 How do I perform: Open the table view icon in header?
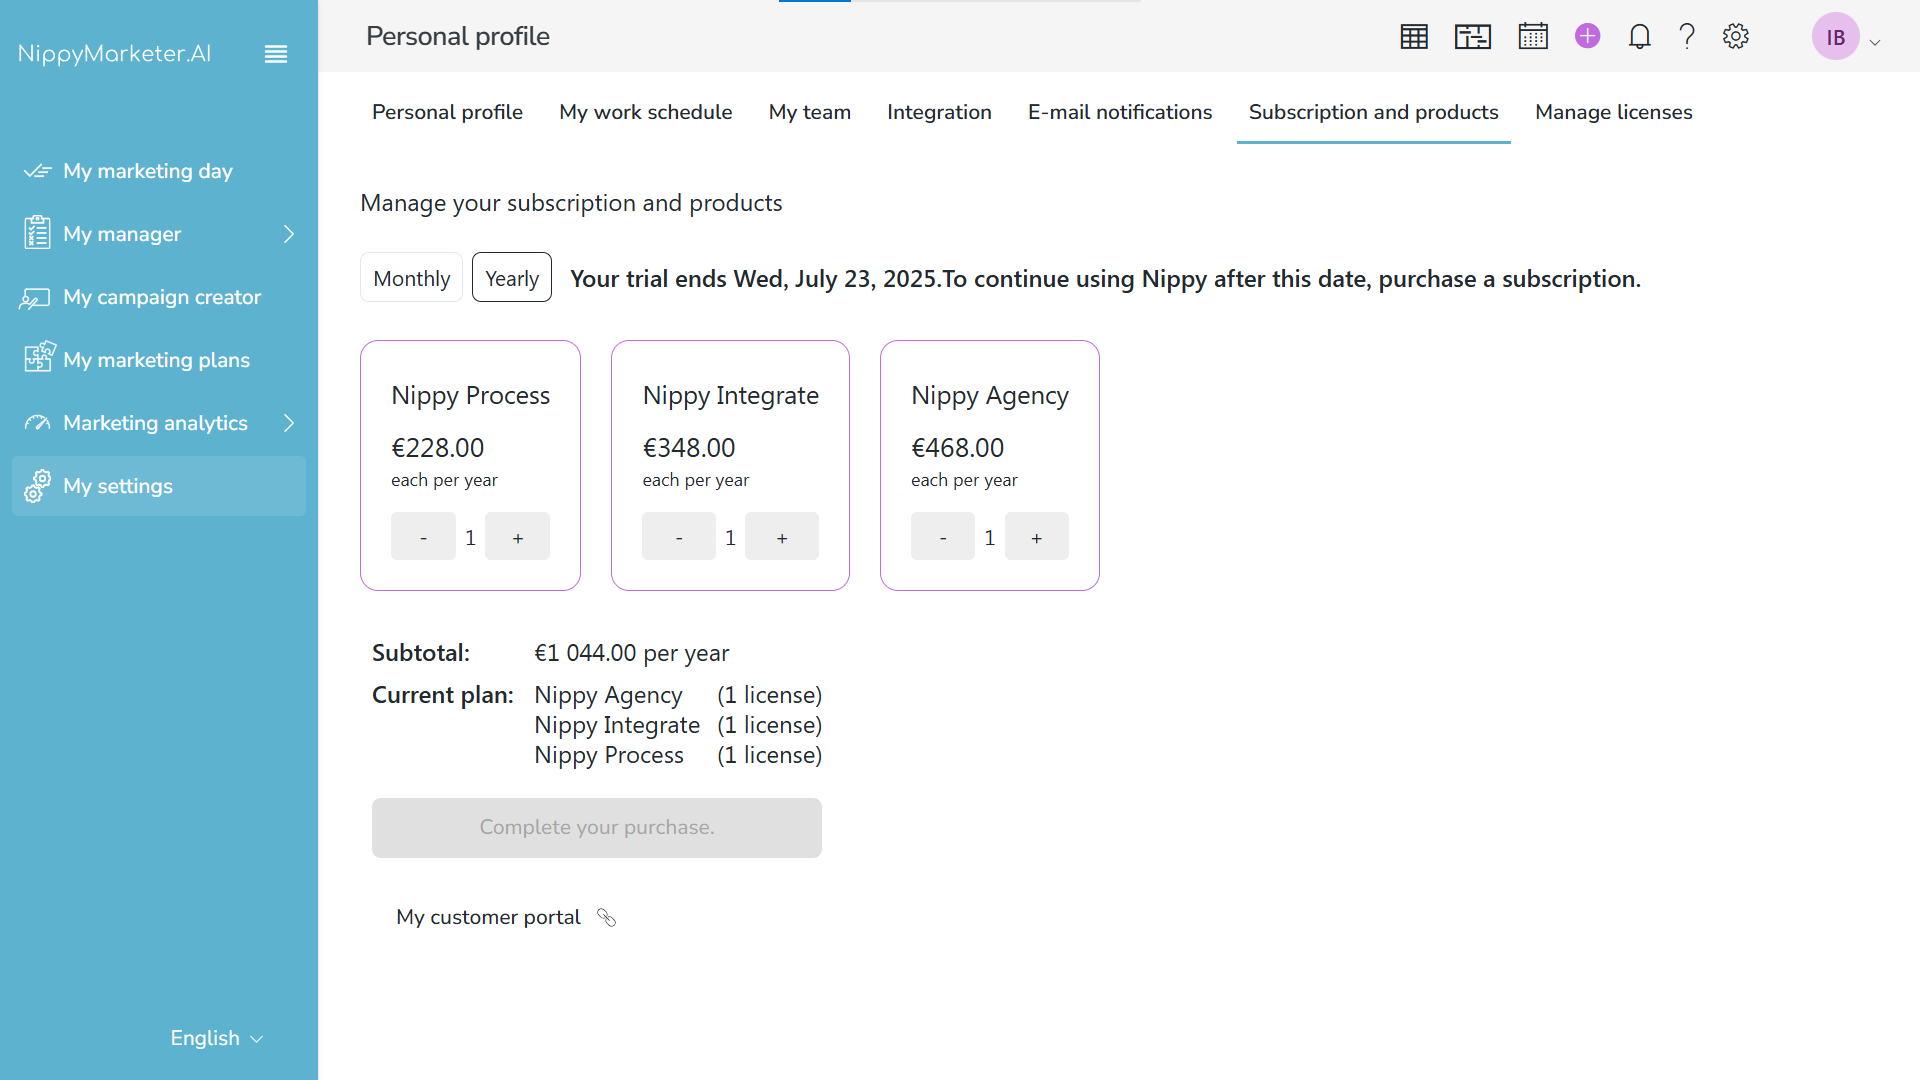pos(1414,37)
